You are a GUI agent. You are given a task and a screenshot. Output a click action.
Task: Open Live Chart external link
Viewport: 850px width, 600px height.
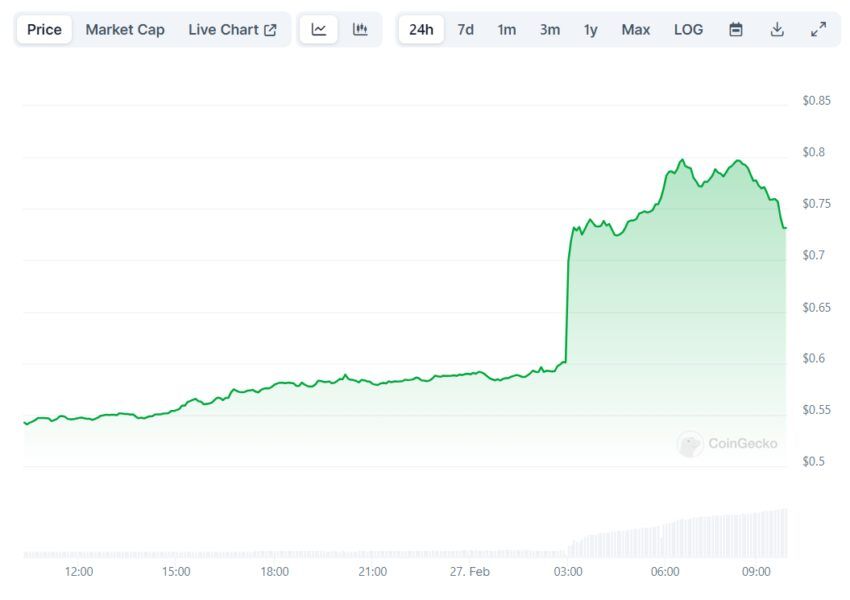pyautogui.click(x=232, y=29)
